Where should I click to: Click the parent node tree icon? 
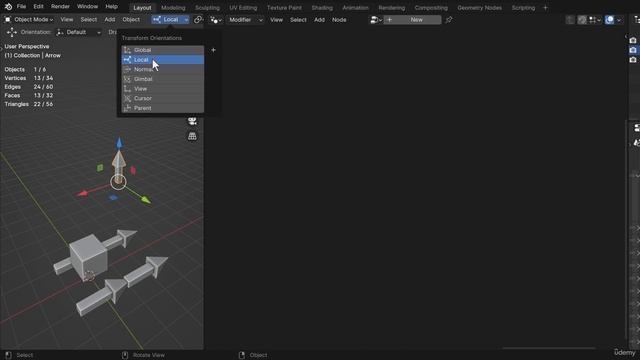coord(570,20)
